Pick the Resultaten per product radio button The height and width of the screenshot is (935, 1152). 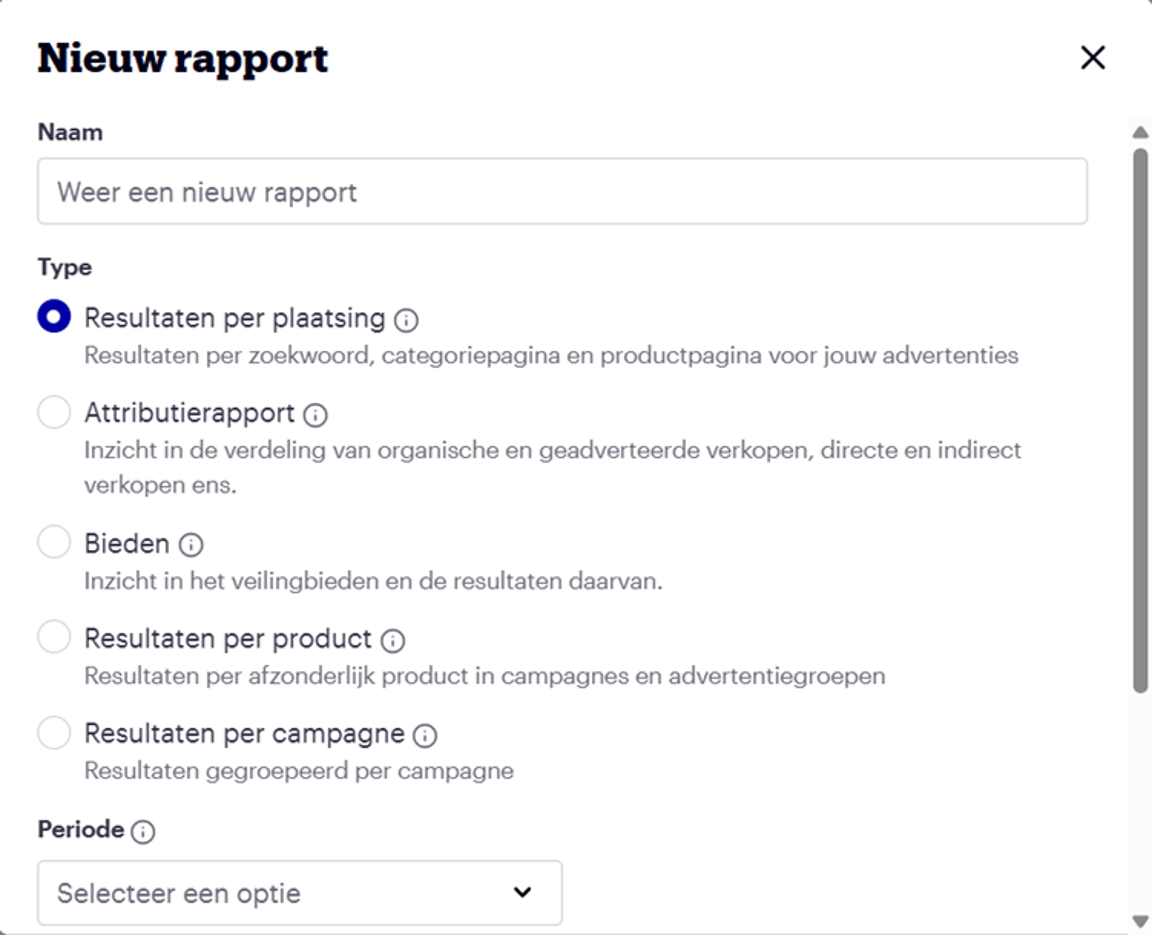[54, 638]
